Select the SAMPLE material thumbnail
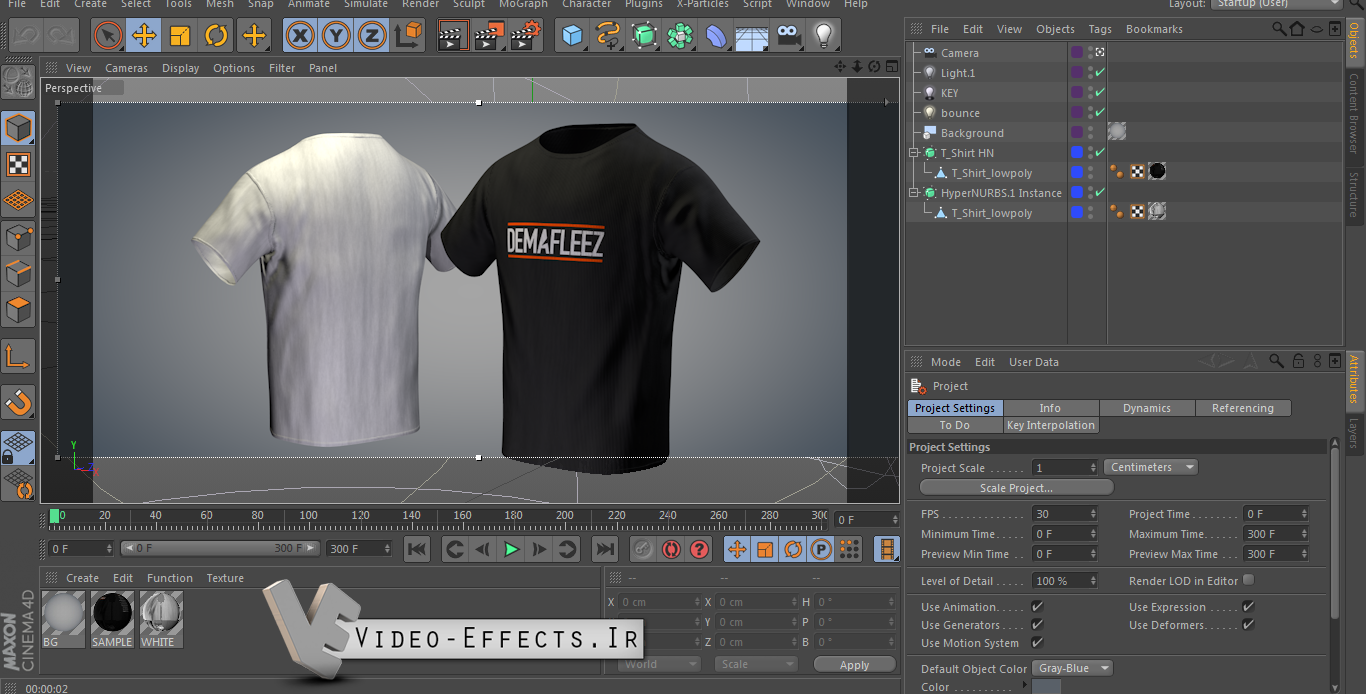The width and height of the screenshot is (1366, 694). (112, 619)
